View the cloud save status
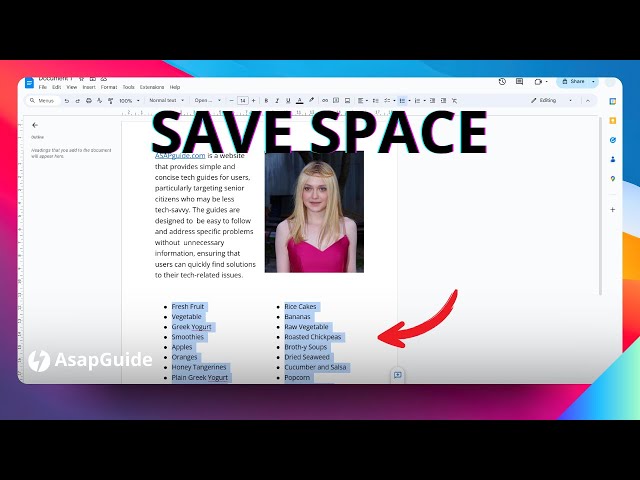Viewport: 640px width, 480px height. tap(104, 78)
